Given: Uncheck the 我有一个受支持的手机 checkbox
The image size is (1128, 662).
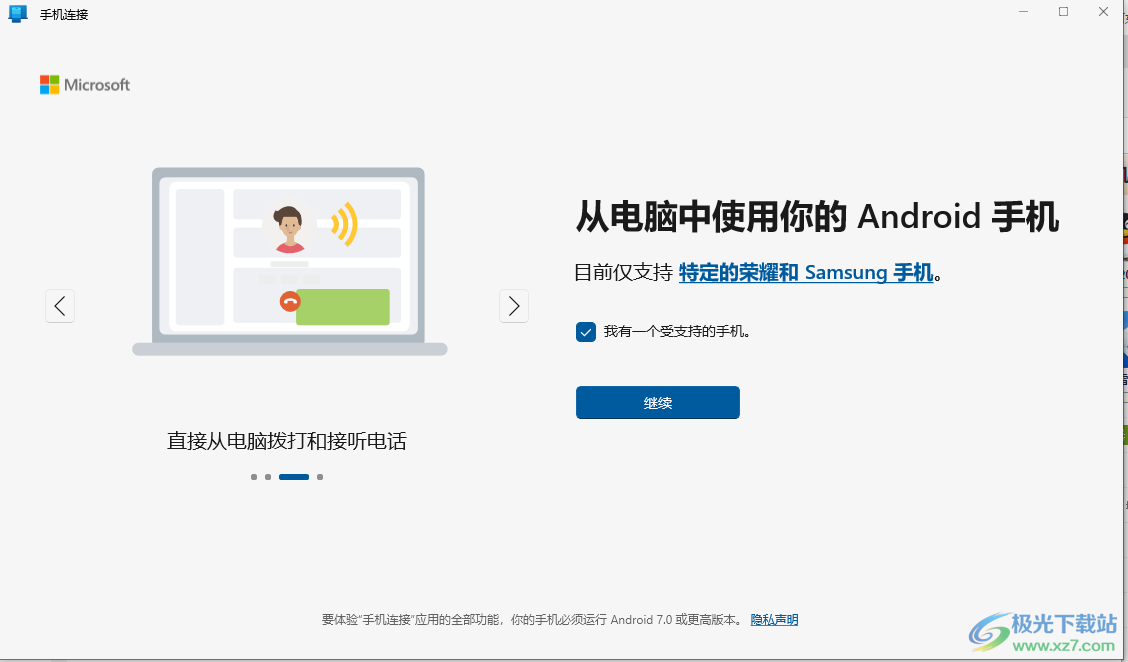Looking at the screenshot, I should (586, 332).
